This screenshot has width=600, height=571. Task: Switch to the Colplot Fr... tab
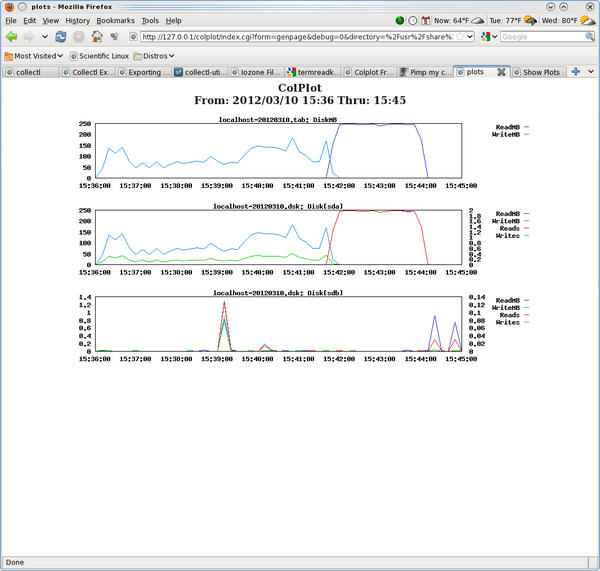pyautogui.click(x=368, y=72)
